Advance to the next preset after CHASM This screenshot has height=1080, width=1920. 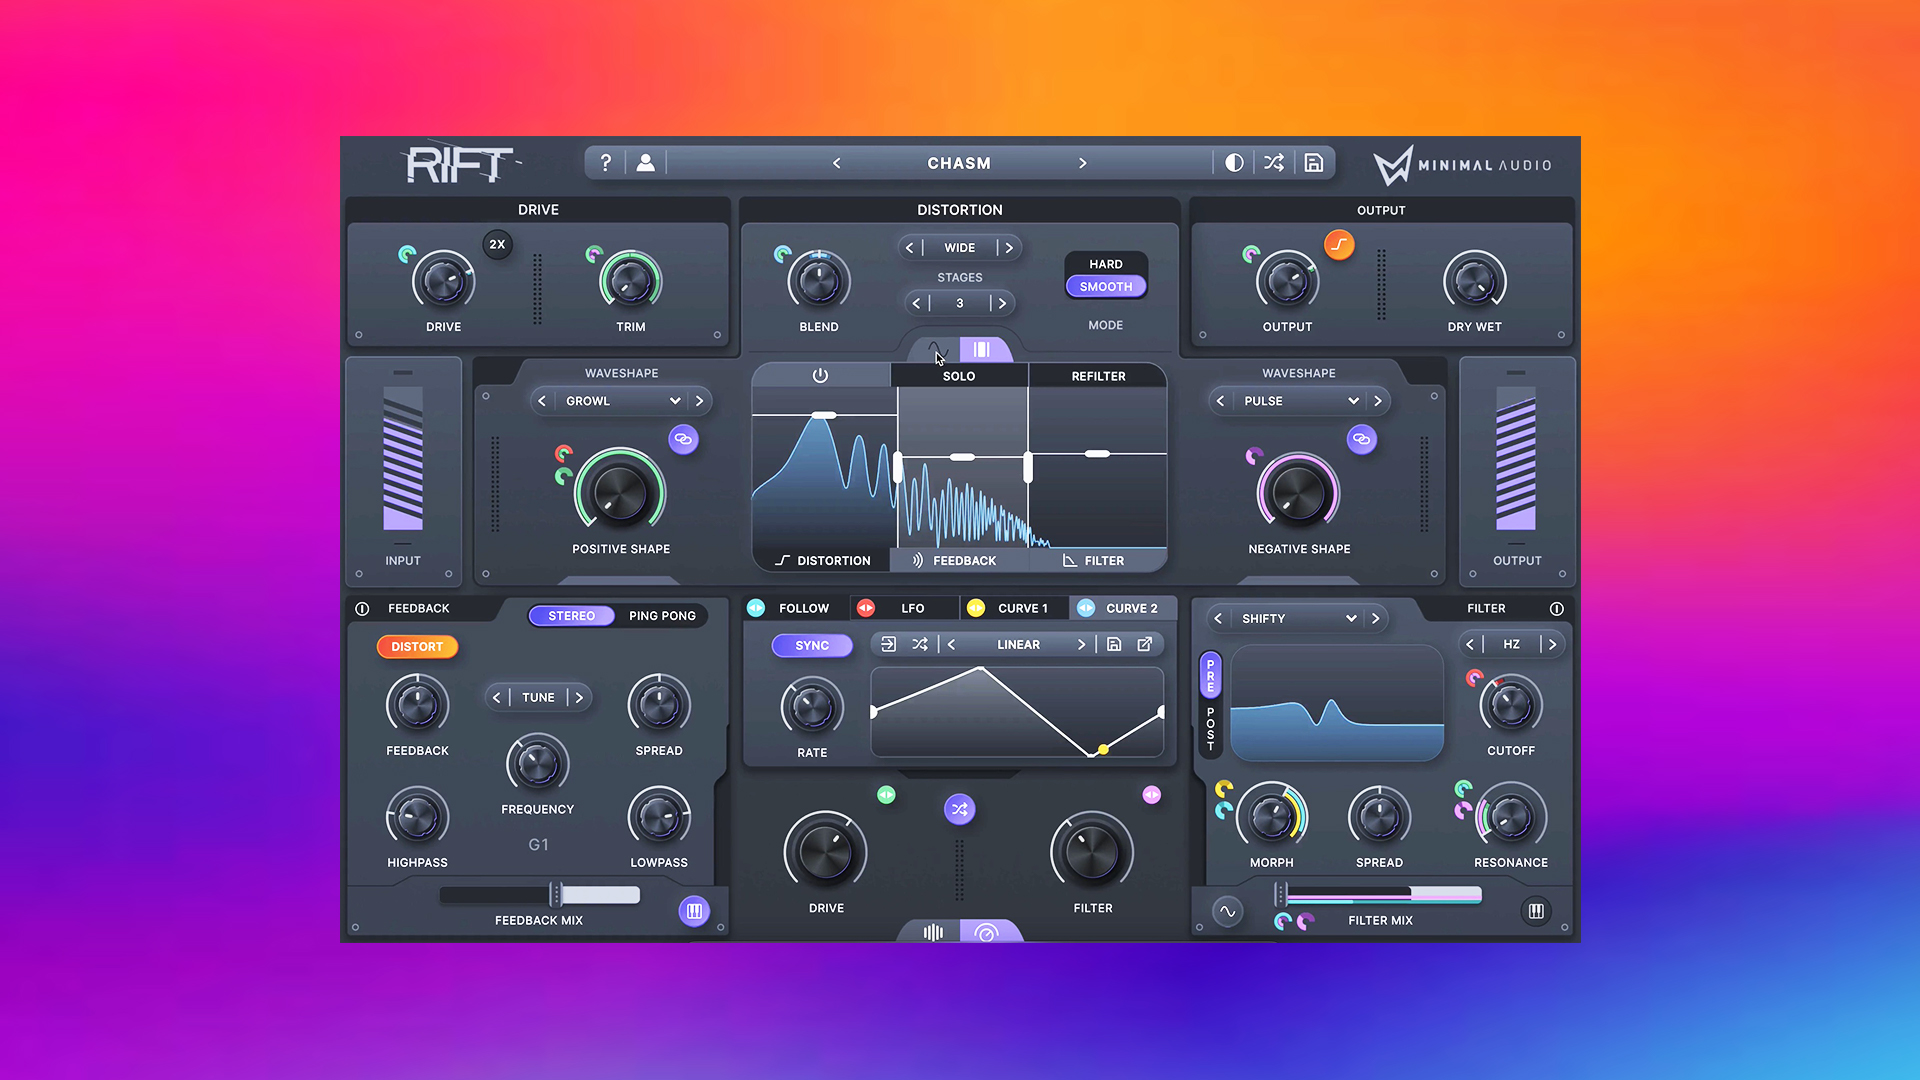[x=1083, y=162]
